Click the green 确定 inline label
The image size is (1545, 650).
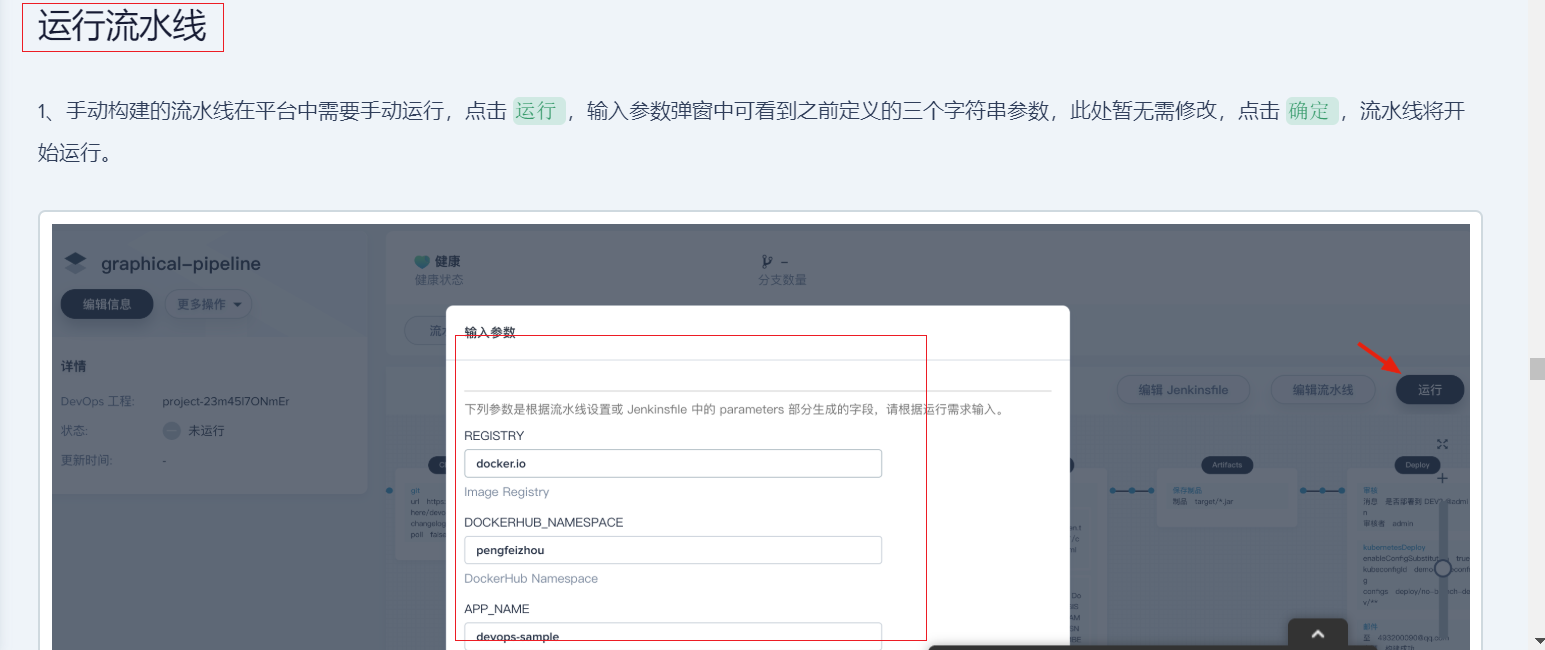tap(1312, 110)
